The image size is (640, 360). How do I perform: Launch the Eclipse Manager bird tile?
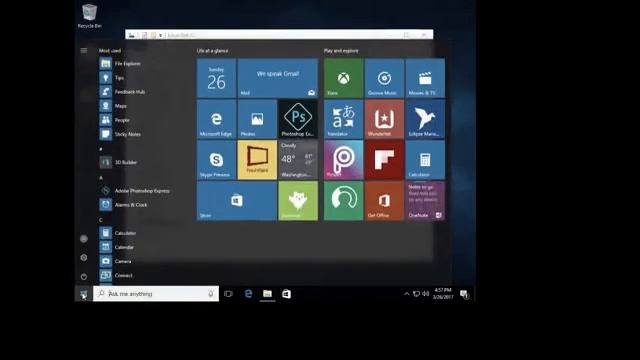(425, 119)
